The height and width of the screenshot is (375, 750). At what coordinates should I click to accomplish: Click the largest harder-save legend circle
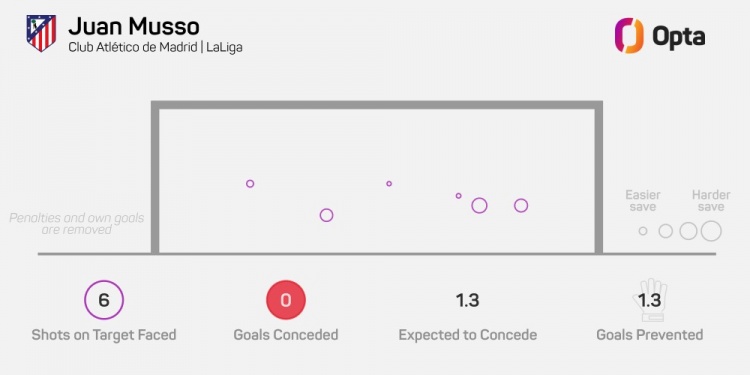711,231
